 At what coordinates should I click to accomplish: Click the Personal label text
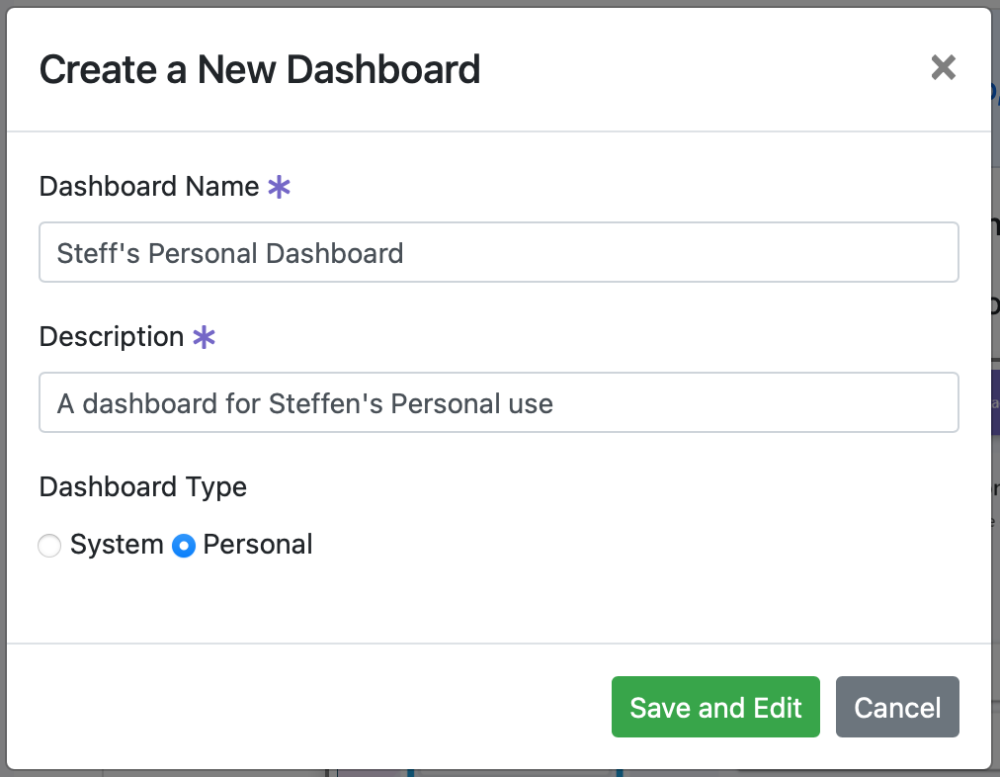(258, 545)
